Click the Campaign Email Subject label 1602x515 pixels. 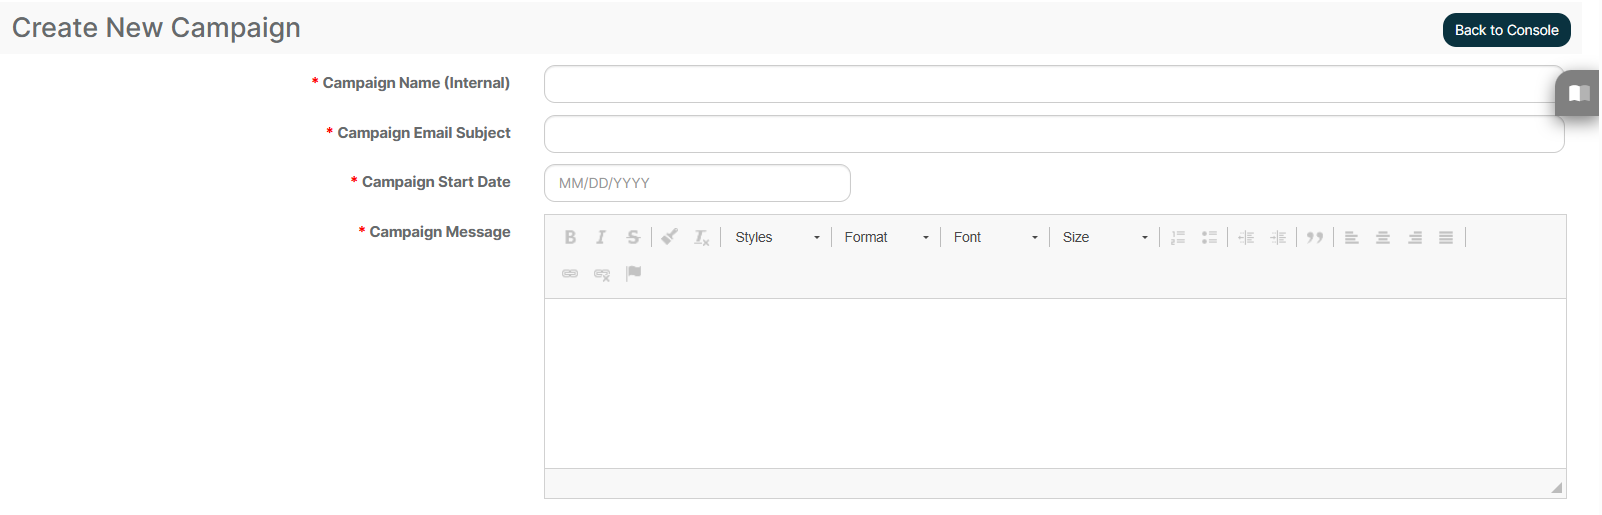coord(424,133)
